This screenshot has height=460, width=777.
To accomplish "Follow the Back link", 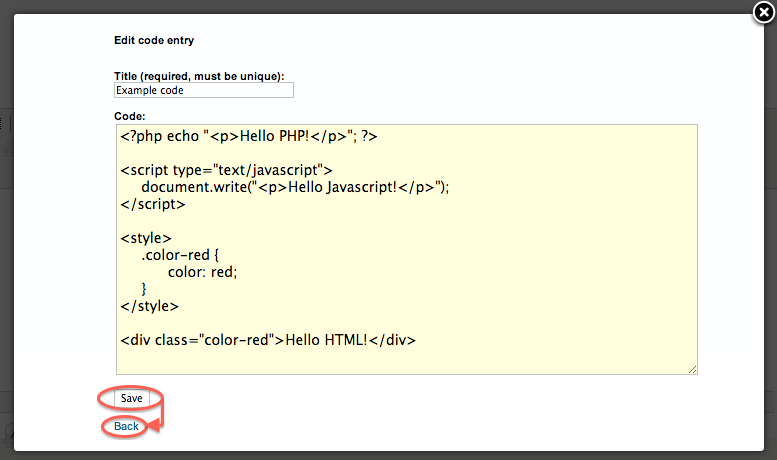I will (x=126, y=426).
